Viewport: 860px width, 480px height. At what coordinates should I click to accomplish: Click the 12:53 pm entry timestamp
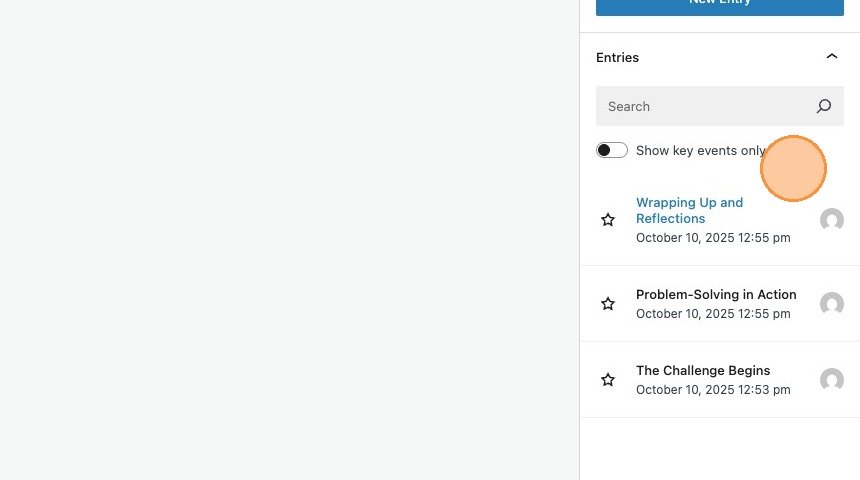[x=713, y=390]
